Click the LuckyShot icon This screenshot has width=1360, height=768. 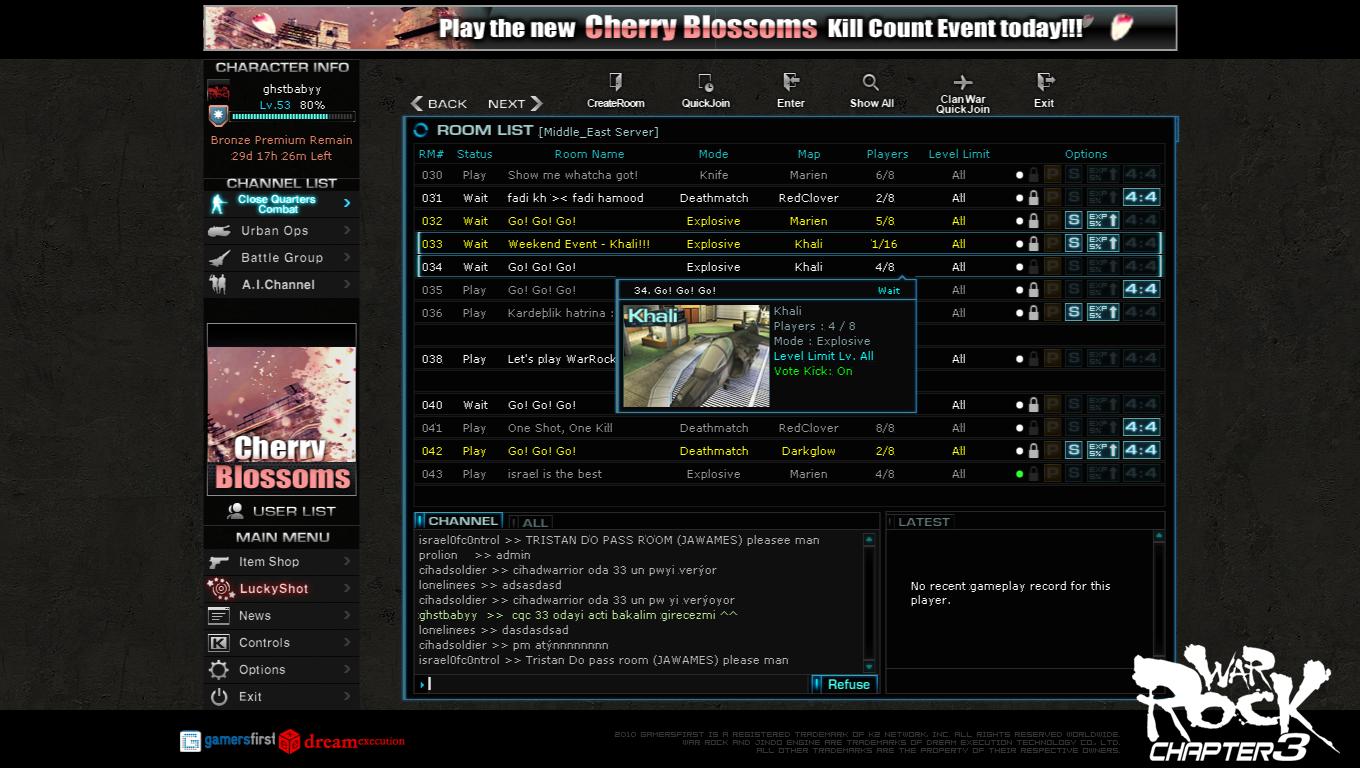click(x=219, y=588)
